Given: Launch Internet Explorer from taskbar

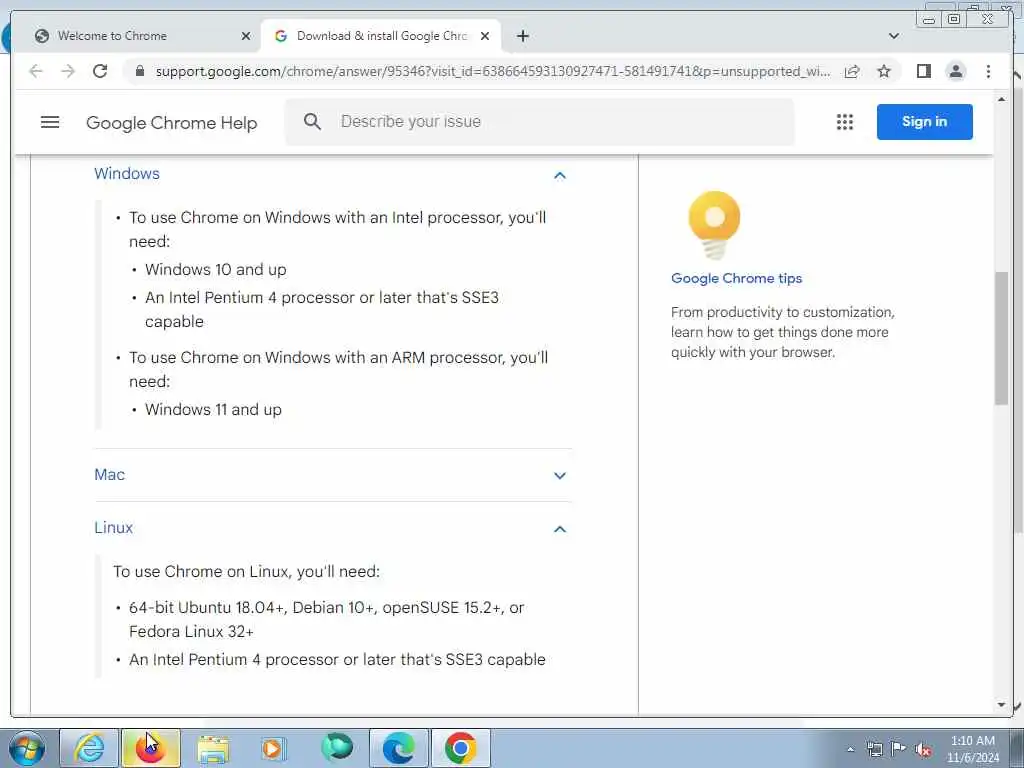Looking at the screenshot, I should [x=89, y=748].
